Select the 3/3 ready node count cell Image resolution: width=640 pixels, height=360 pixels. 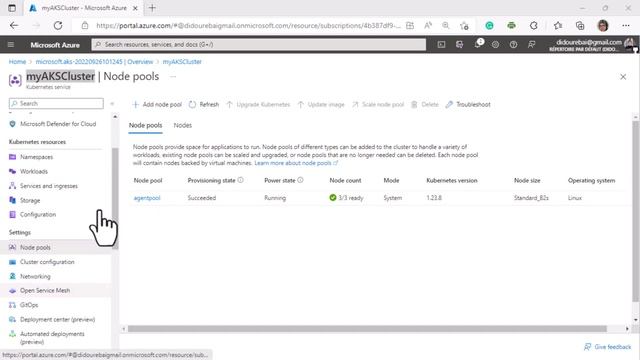coord(346,198)
